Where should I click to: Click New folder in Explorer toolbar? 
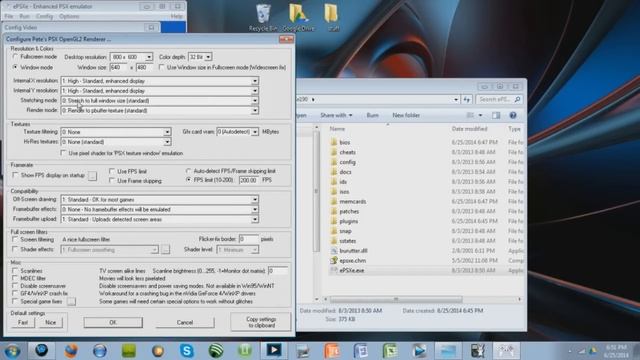[406, 116]
